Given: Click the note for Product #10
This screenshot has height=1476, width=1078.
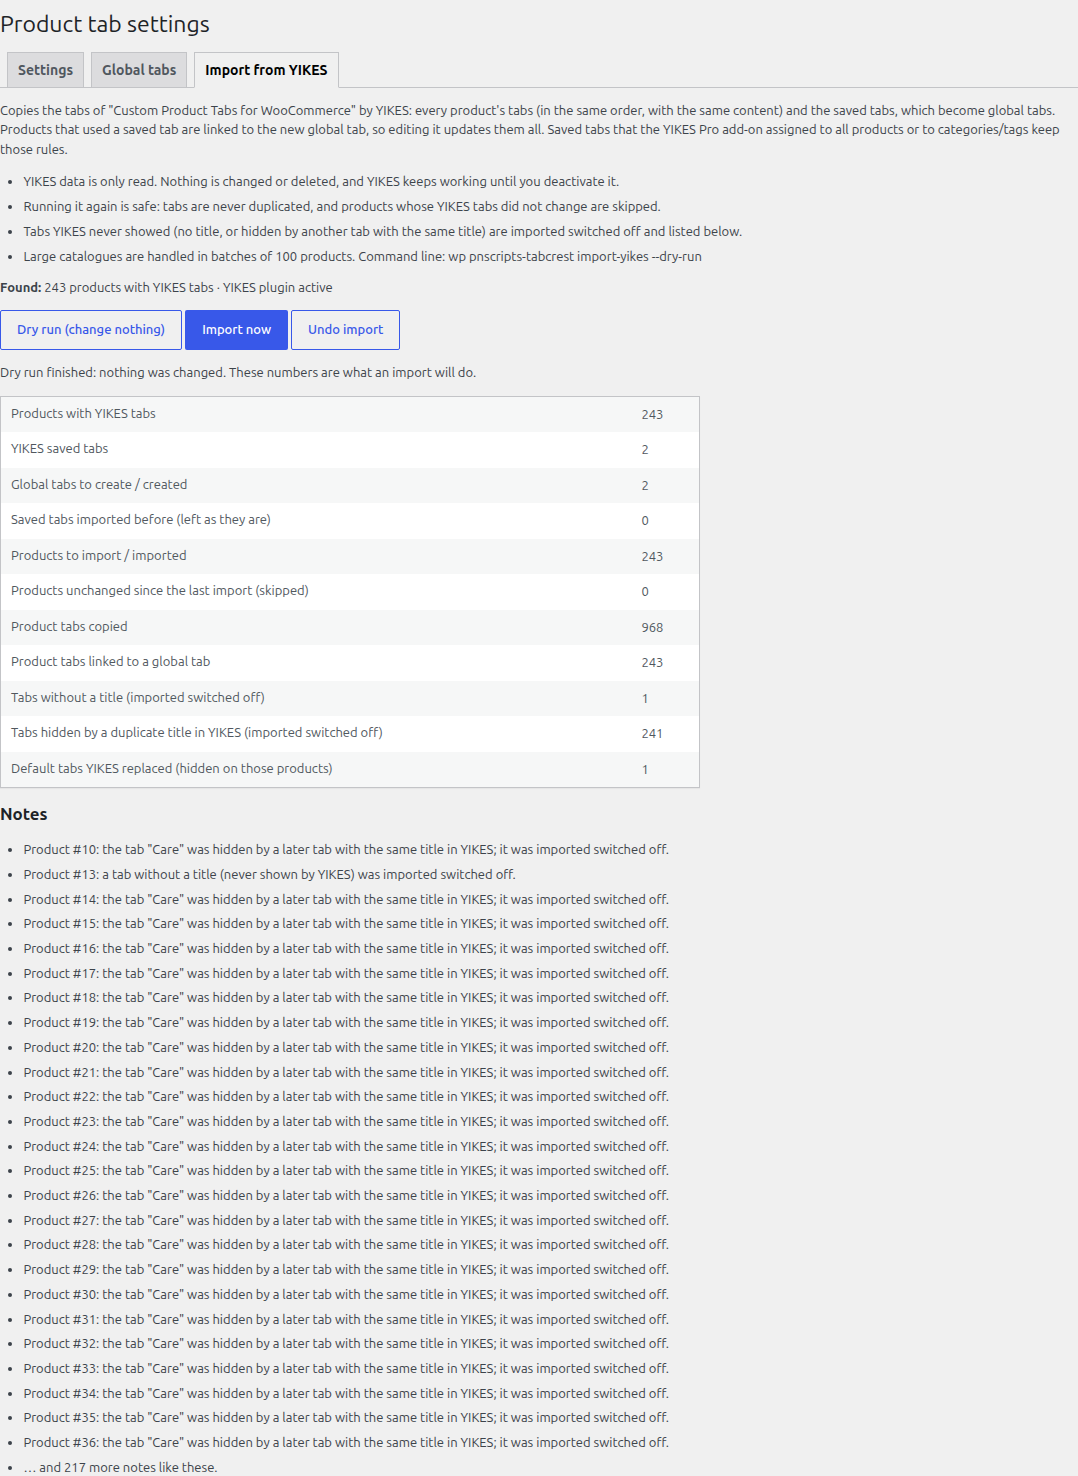Looking at the screenshot, I should pyautogui.click(x=346, y=850).
